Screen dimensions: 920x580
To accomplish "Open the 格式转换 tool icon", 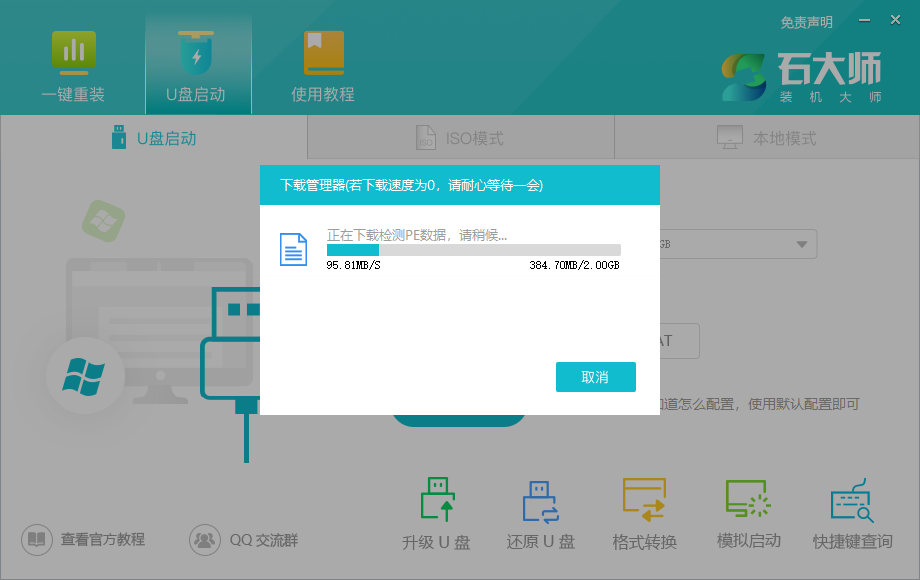I will 643,500.
